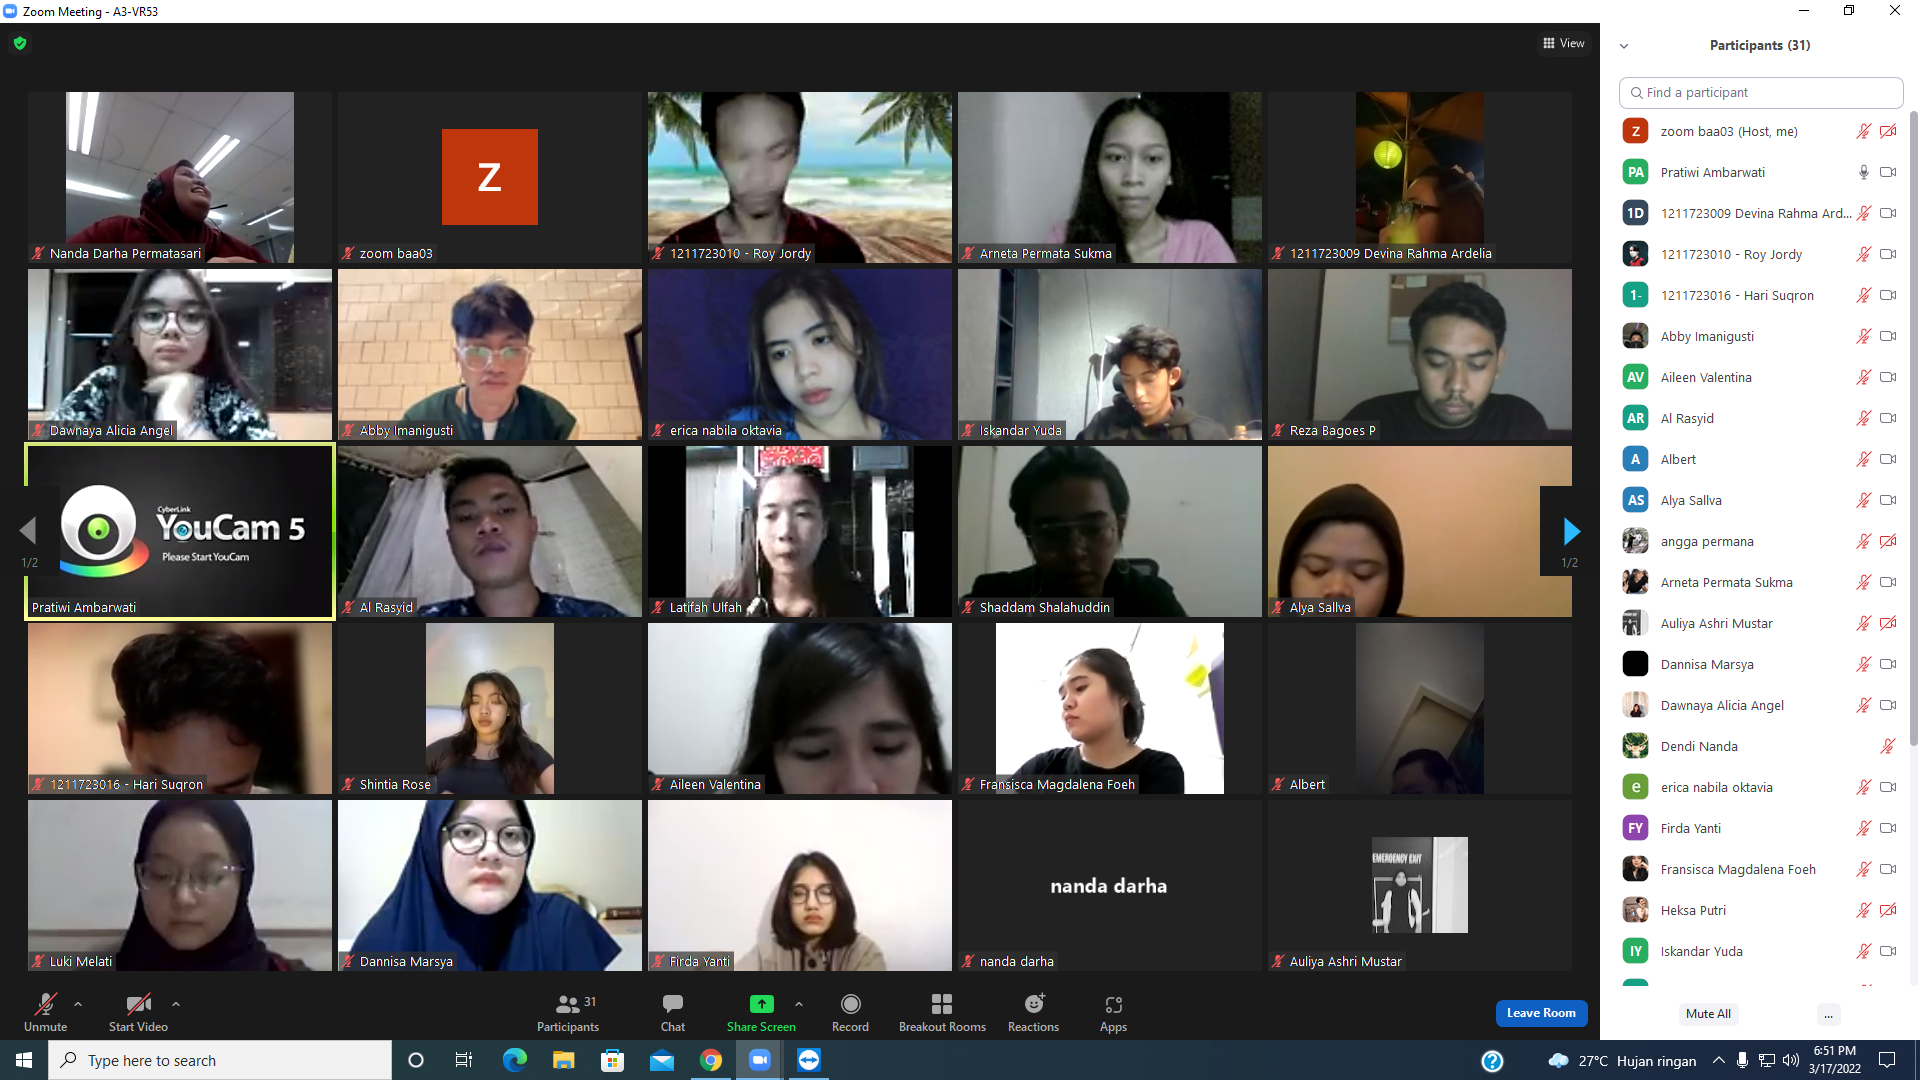Open Google Chrome from taskbar
The height and width of the screenshot is (1080, 1920).
click(711, 1060)
